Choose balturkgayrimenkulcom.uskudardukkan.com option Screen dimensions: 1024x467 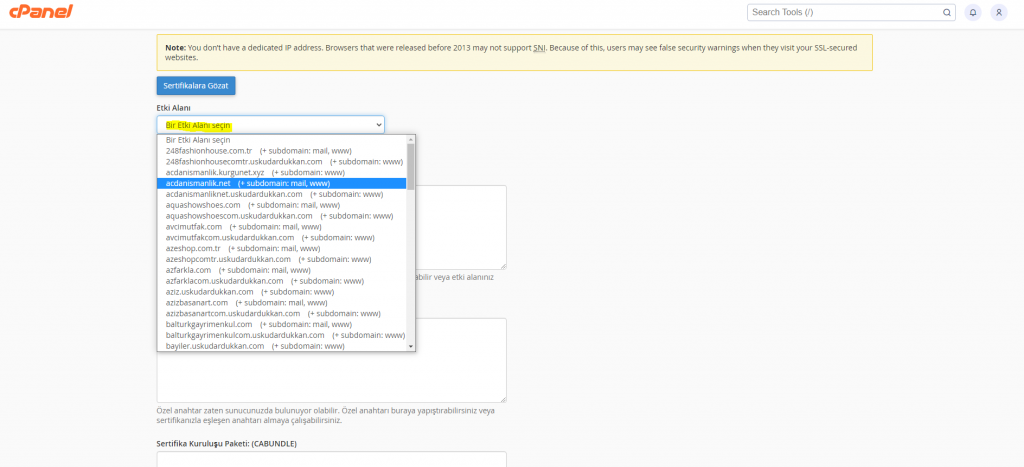[281, 335]
